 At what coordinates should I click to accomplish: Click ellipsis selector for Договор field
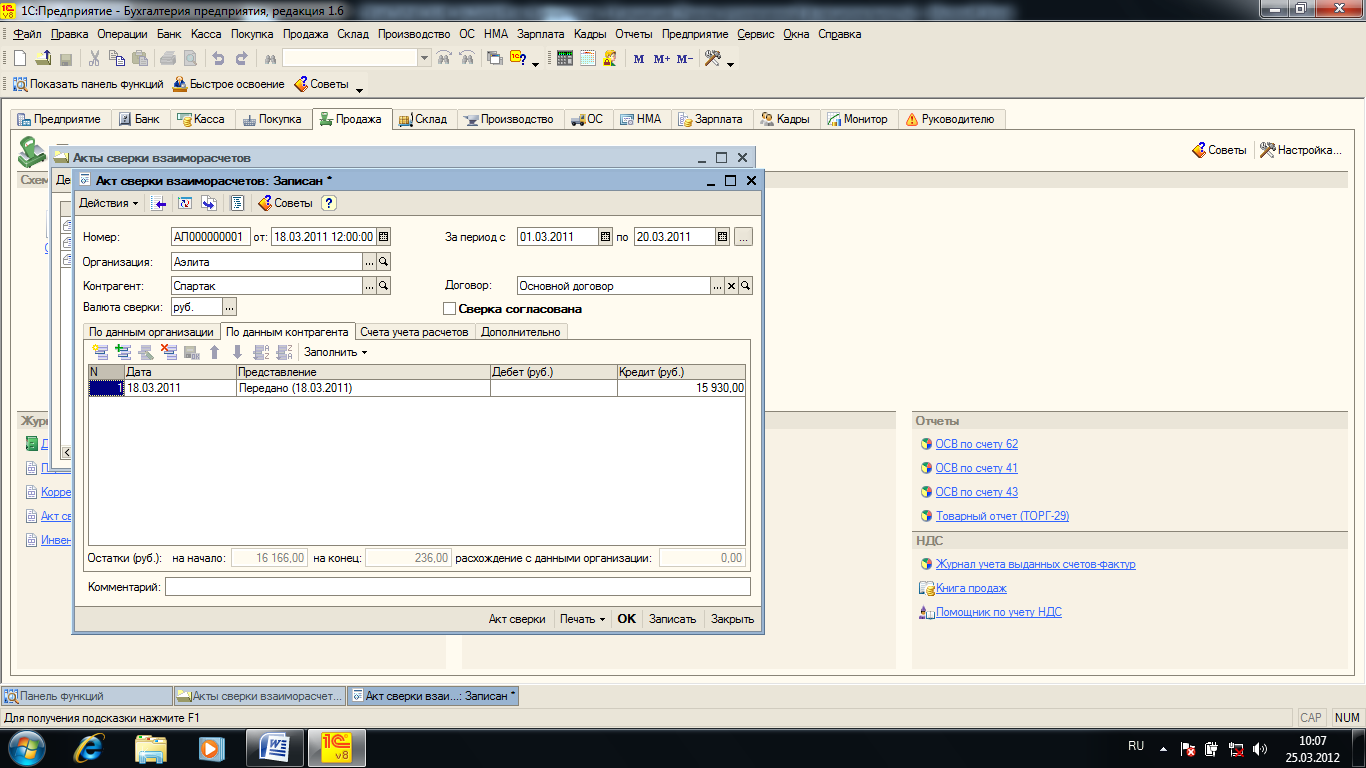pyautogui.click(x=717, y=286)
